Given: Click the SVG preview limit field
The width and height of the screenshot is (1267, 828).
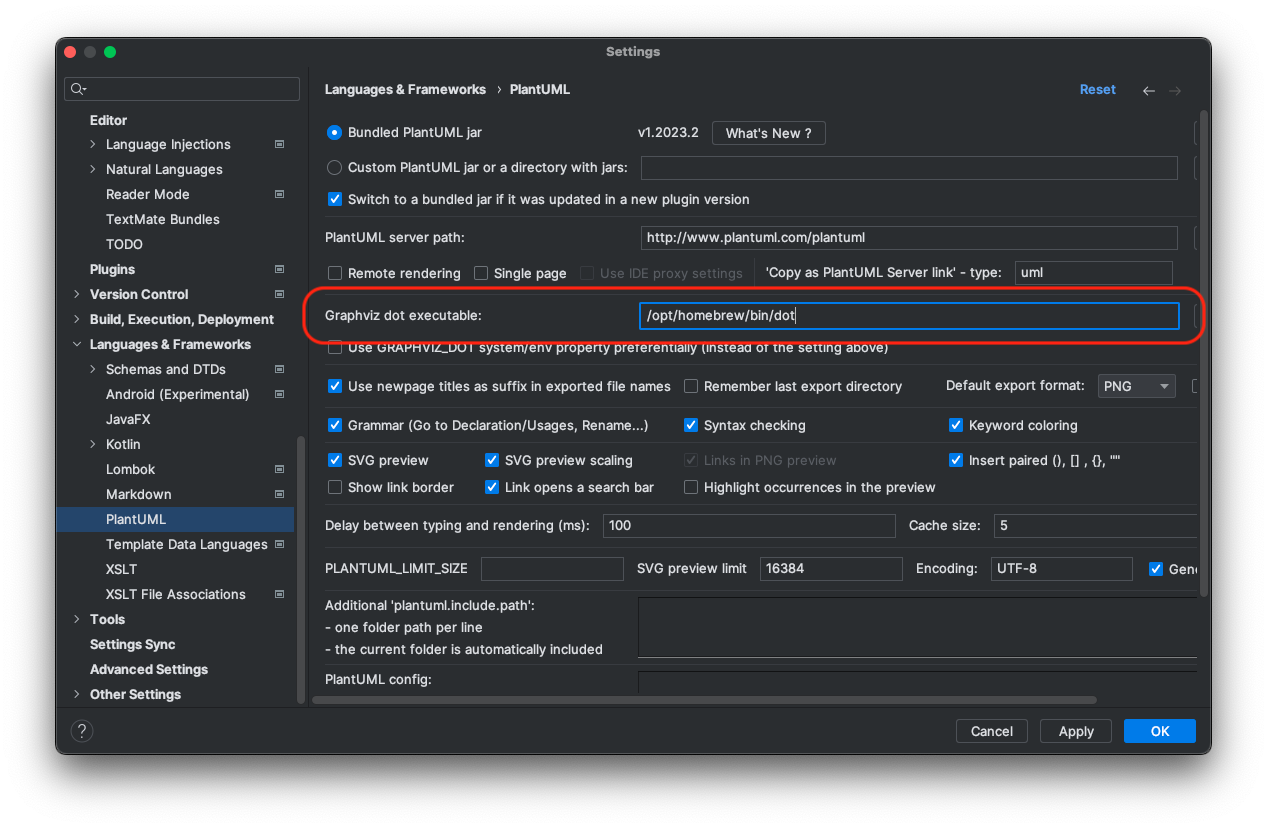Looking at the screenshot, I should [831, 569].
